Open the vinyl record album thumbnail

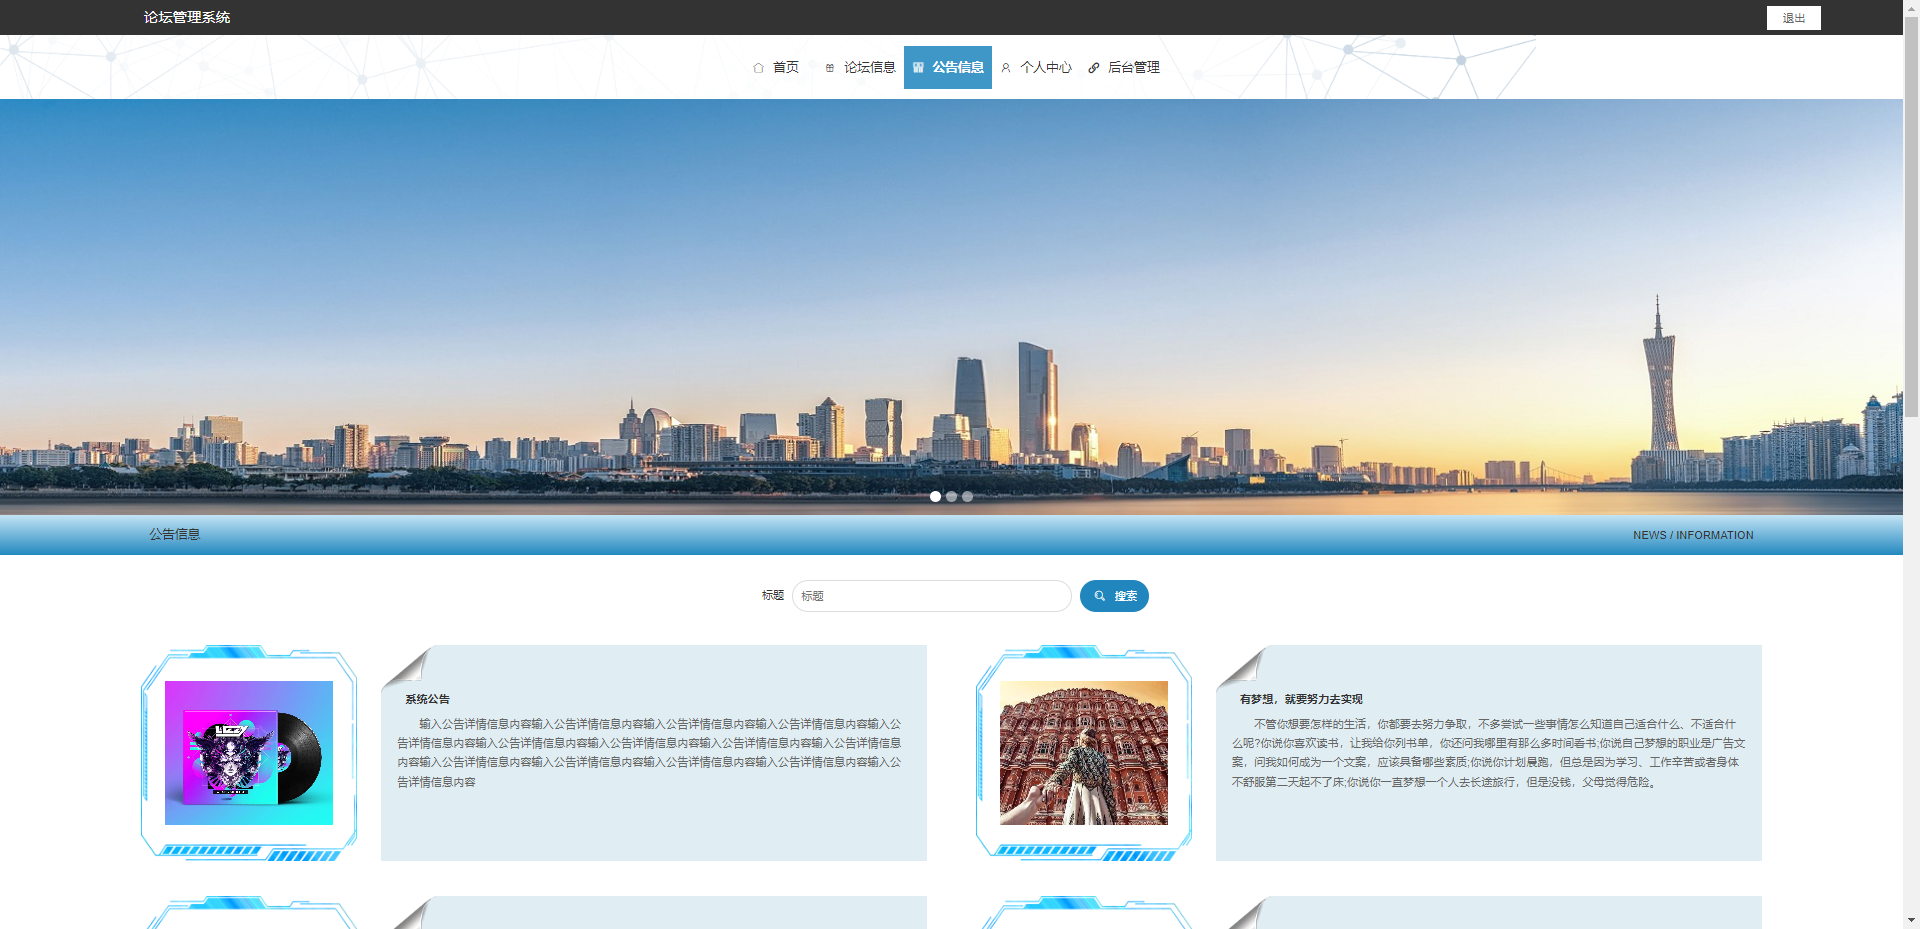[x=249, y=753]
